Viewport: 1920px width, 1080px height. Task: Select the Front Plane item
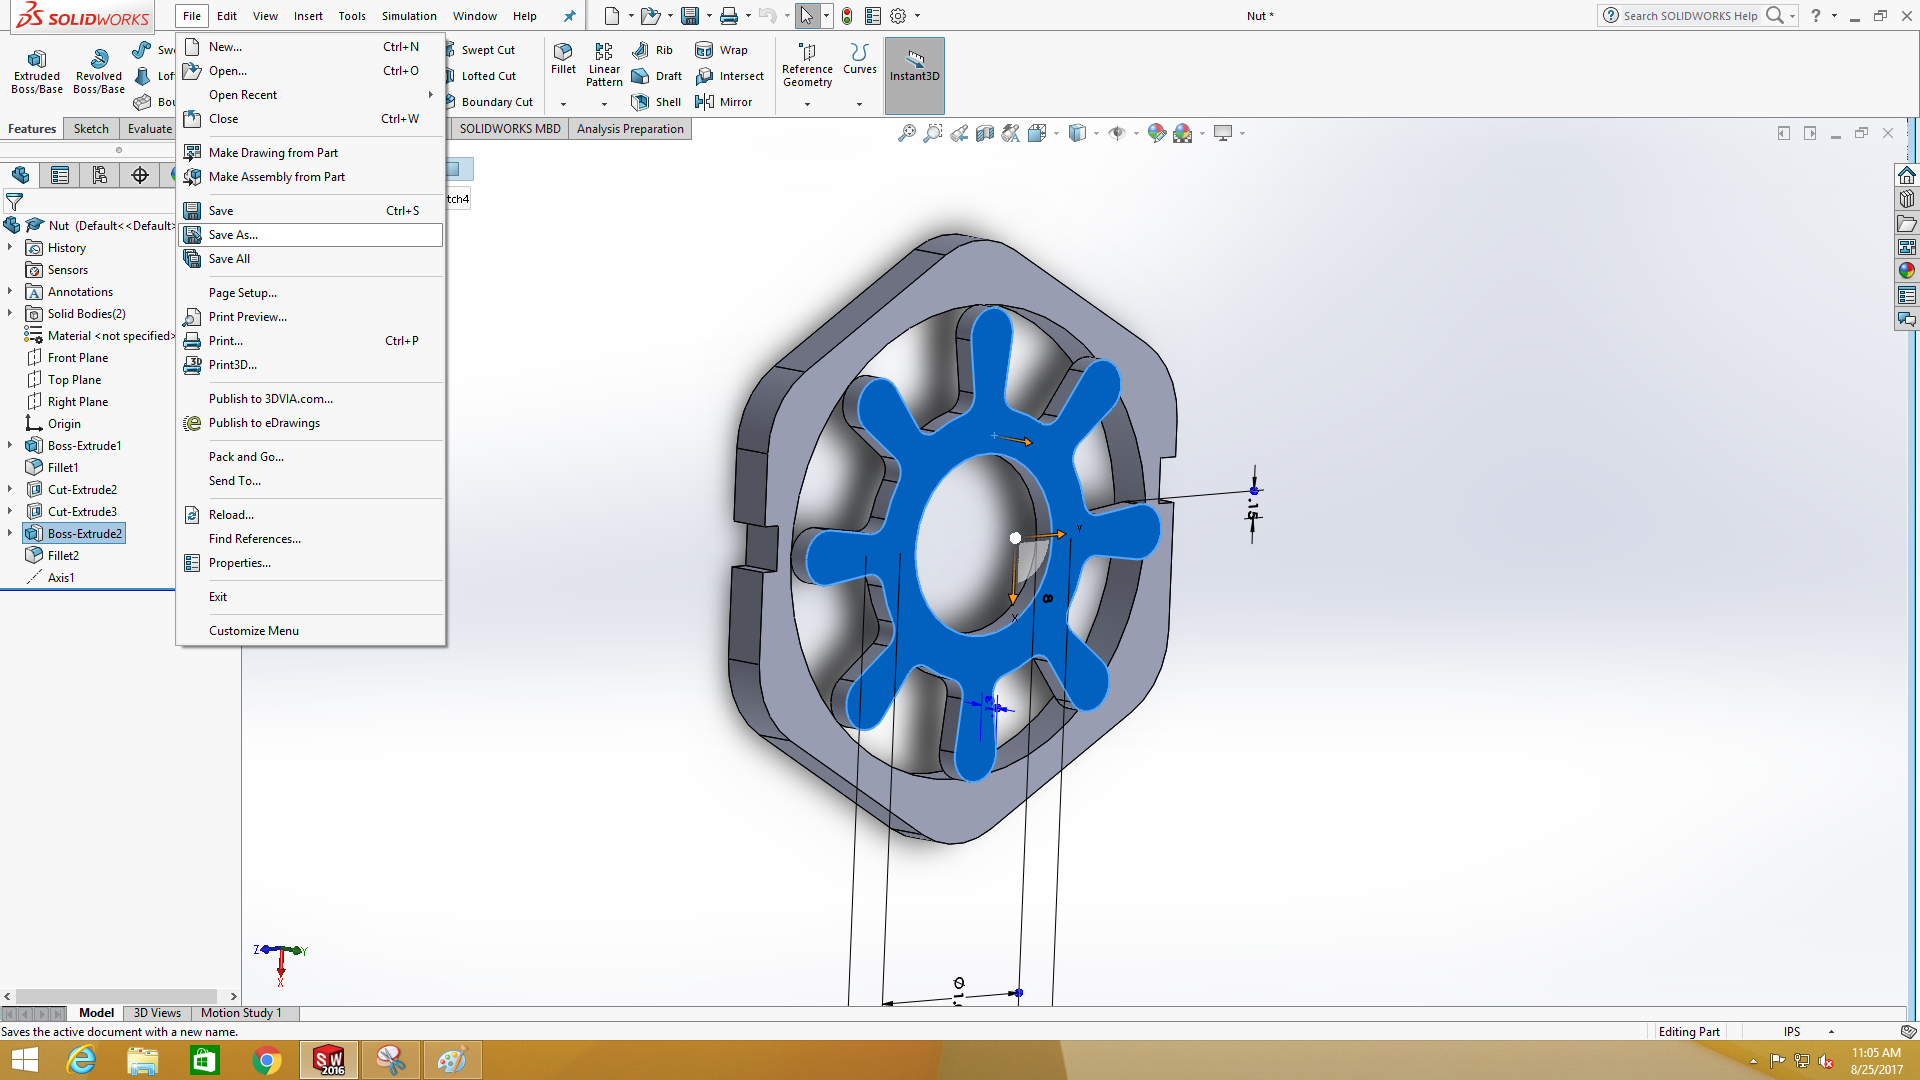click(78, 357)
